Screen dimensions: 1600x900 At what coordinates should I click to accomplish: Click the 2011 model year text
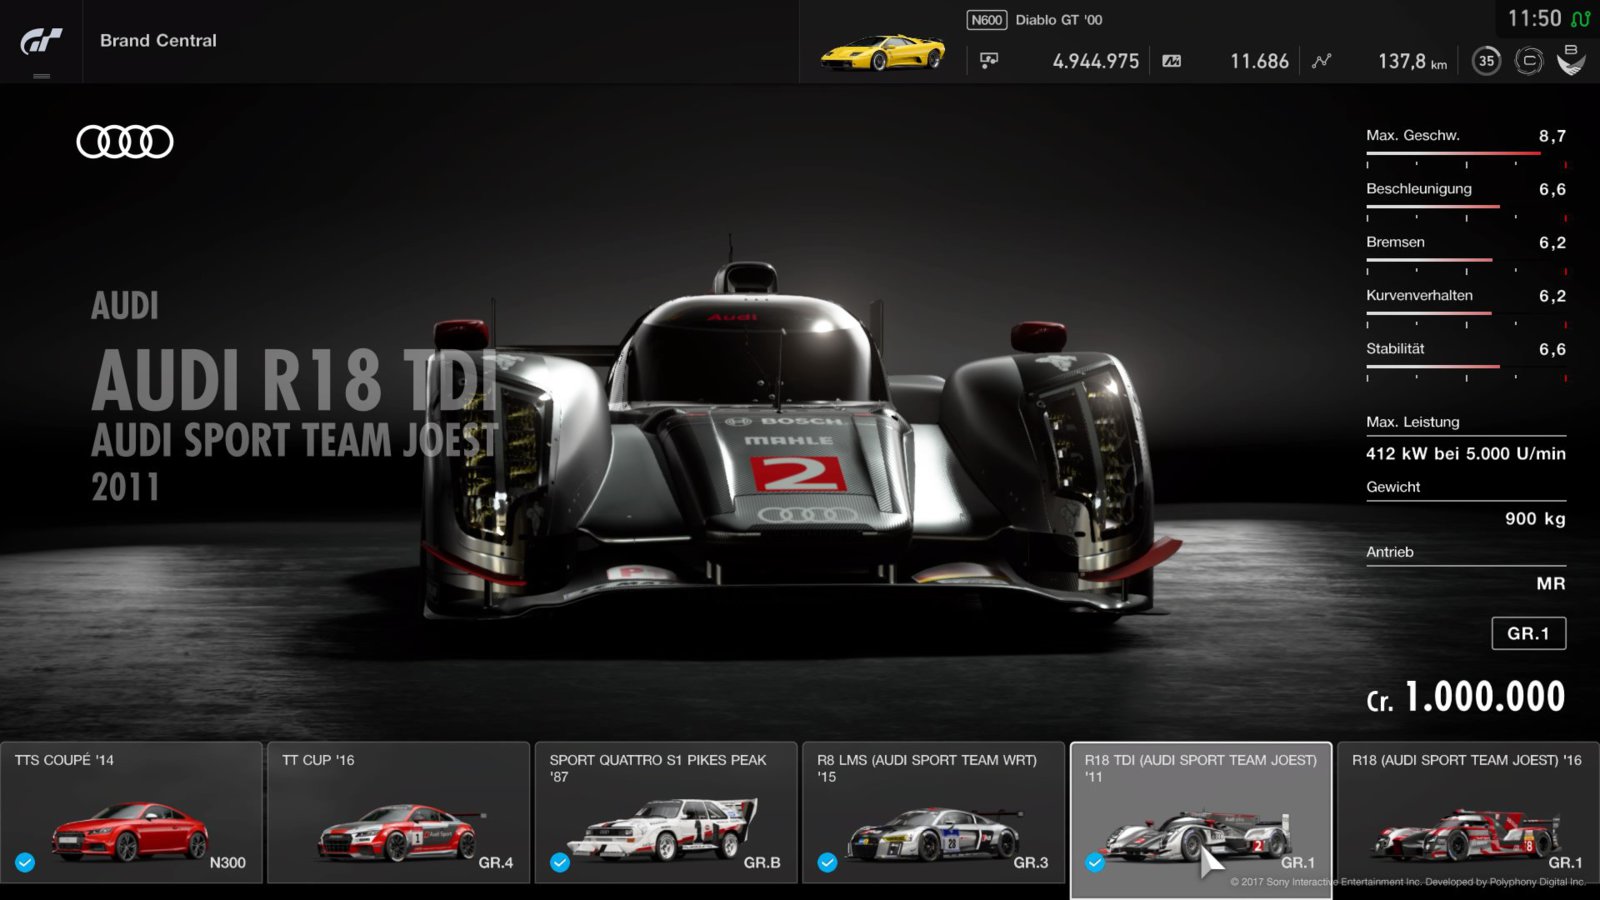[x=125, y=487]
